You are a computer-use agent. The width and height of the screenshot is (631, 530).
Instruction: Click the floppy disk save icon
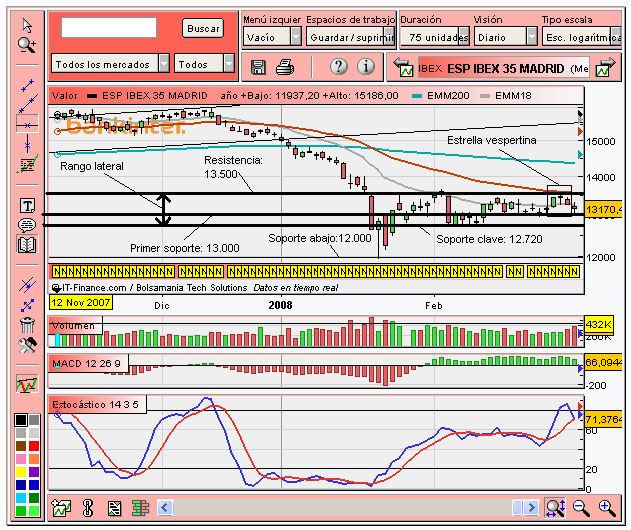258,67
